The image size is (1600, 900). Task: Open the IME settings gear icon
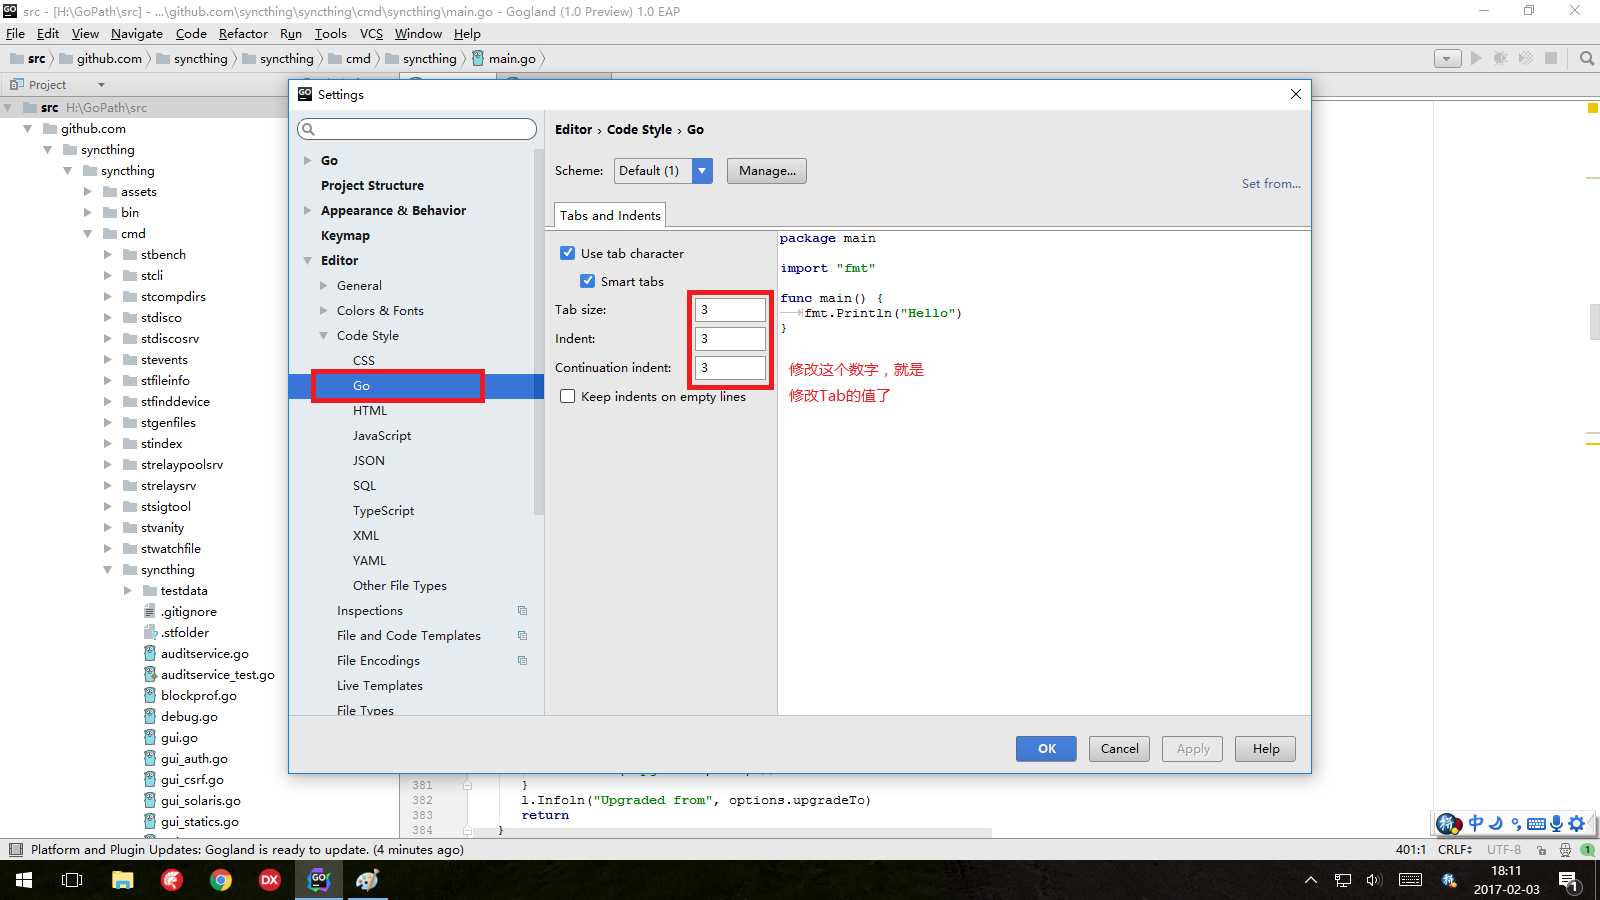[1577, 823]
